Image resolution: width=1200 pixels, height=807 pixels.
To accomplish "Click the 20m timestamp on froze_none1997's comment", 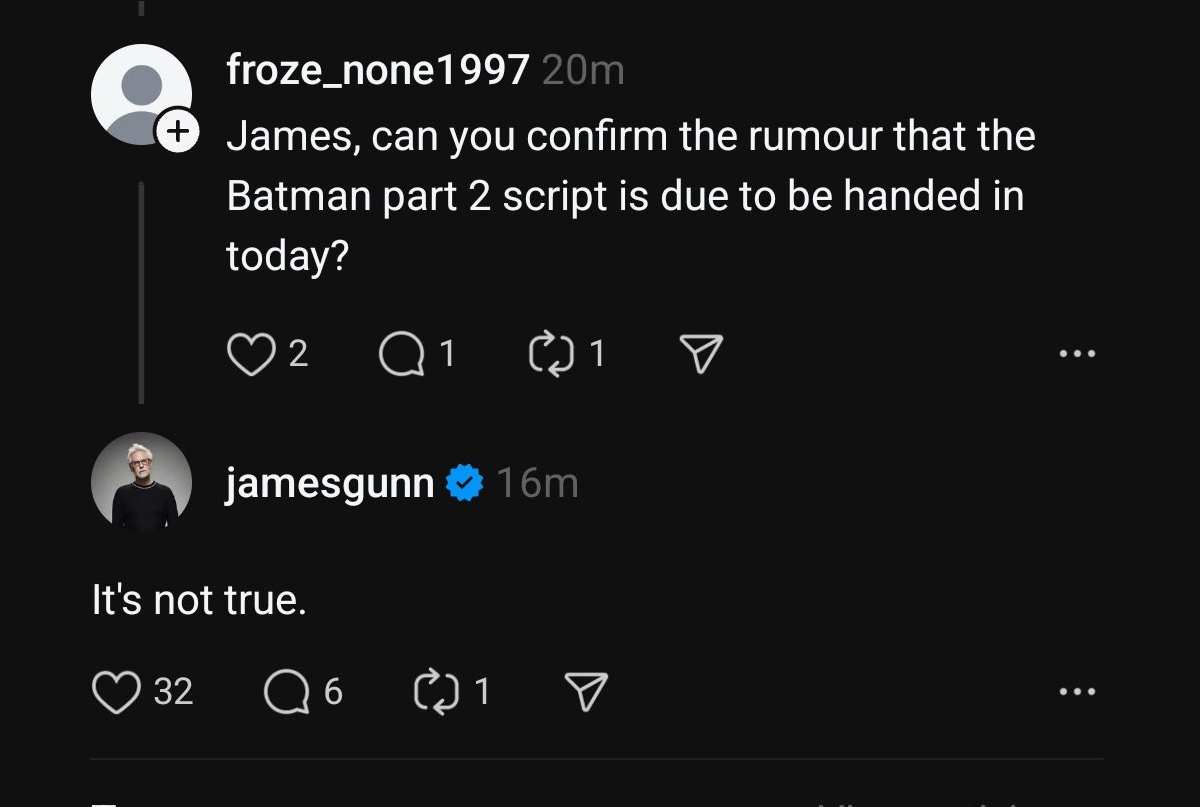I will pos(582,71).
